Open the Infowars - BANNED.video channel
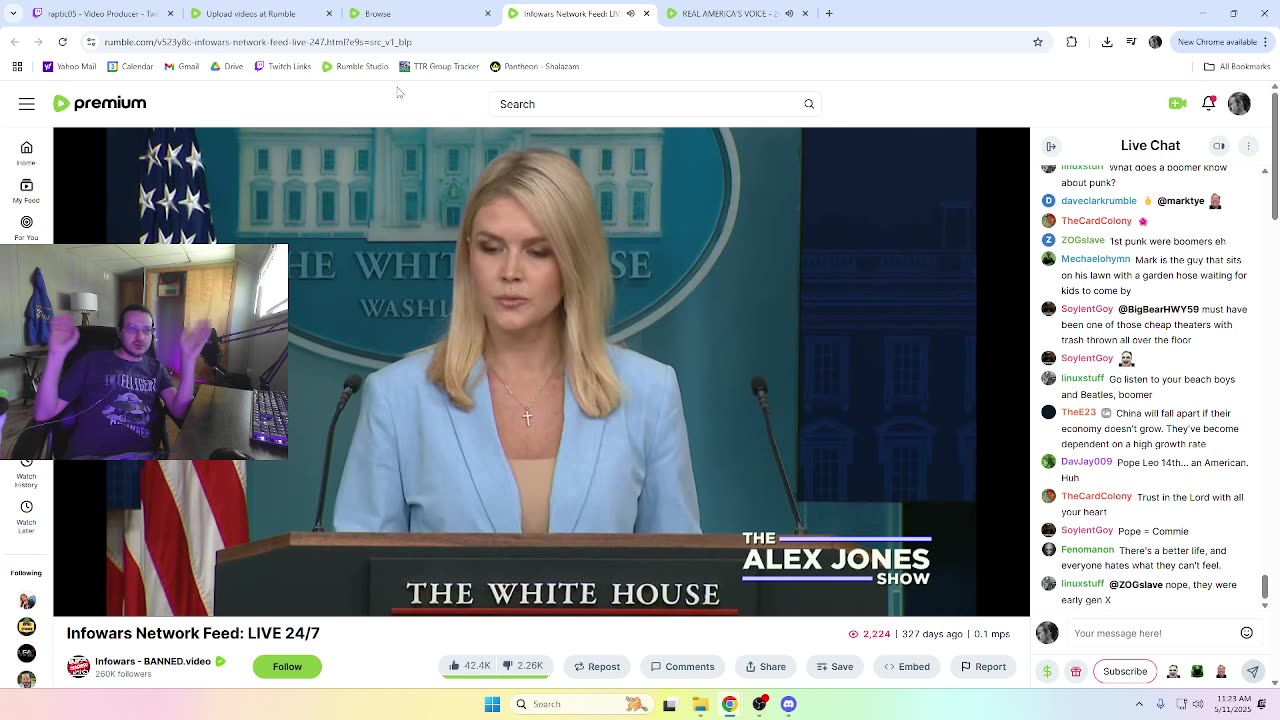 (x=153, y=661)
